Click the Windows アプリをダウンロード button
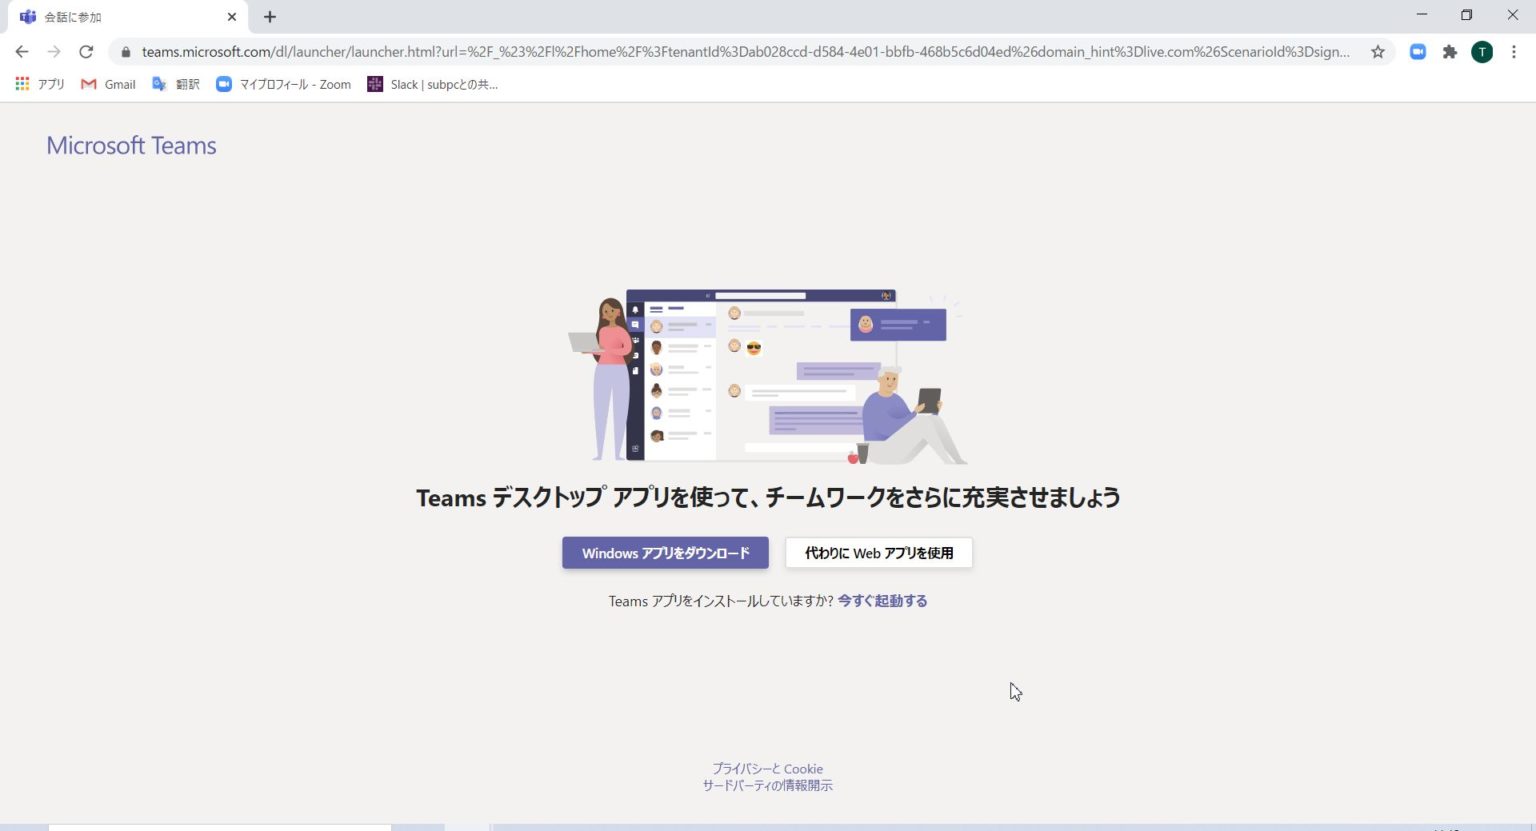This screenshot has width=1536, height=831. [665, 553]
